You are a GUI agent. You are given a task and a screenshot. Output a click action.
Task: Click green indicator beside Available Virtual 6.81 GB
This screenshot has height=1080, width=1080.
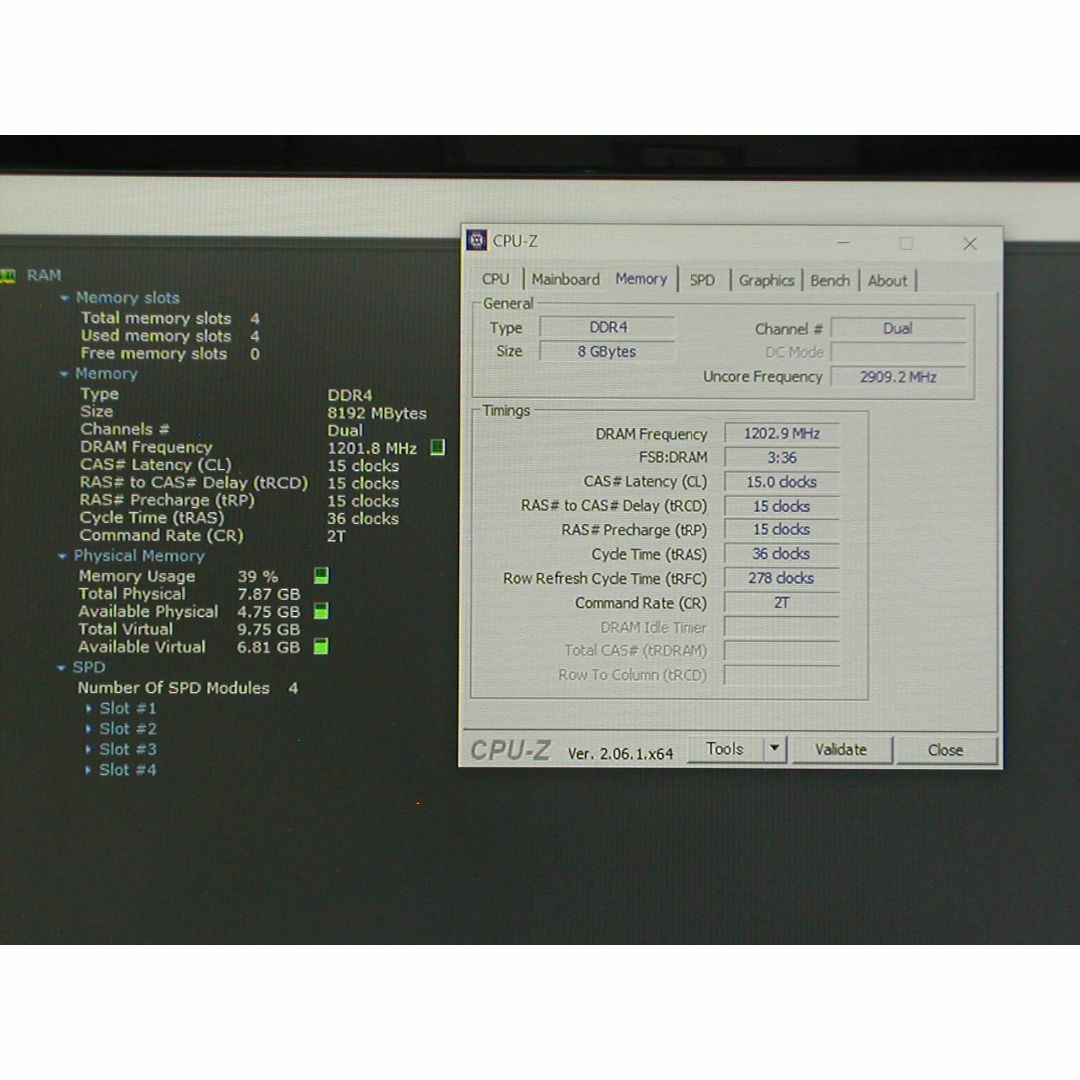[321, 646]
